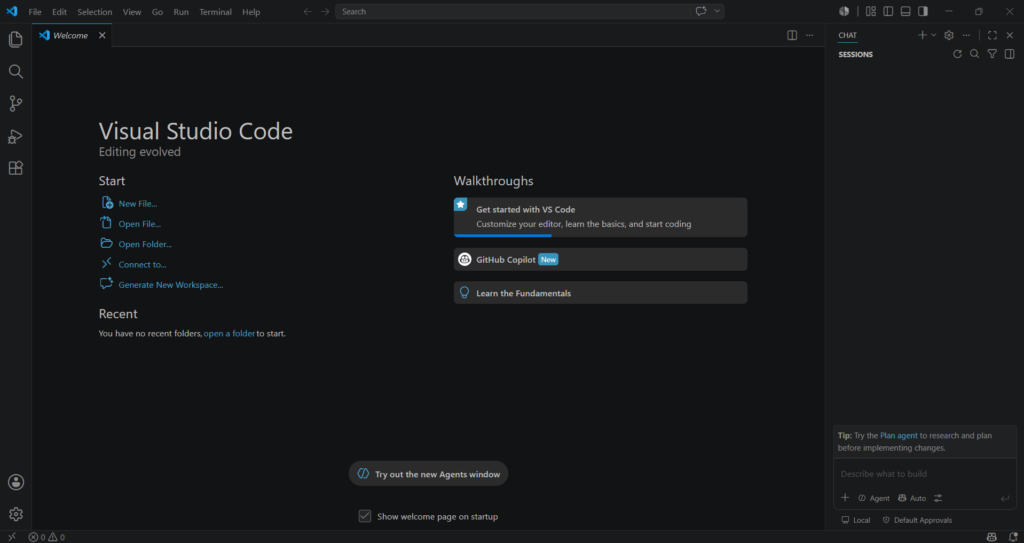Toggle the Primary Side Bar

coord(888,11)
